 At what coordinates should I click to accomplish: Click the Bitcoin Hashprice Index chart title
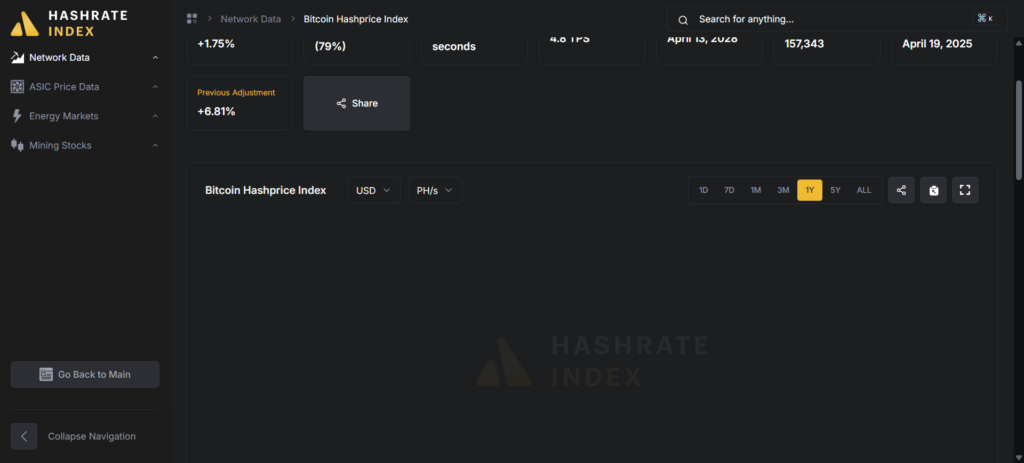pyautogui.click(x=266, y=190)
